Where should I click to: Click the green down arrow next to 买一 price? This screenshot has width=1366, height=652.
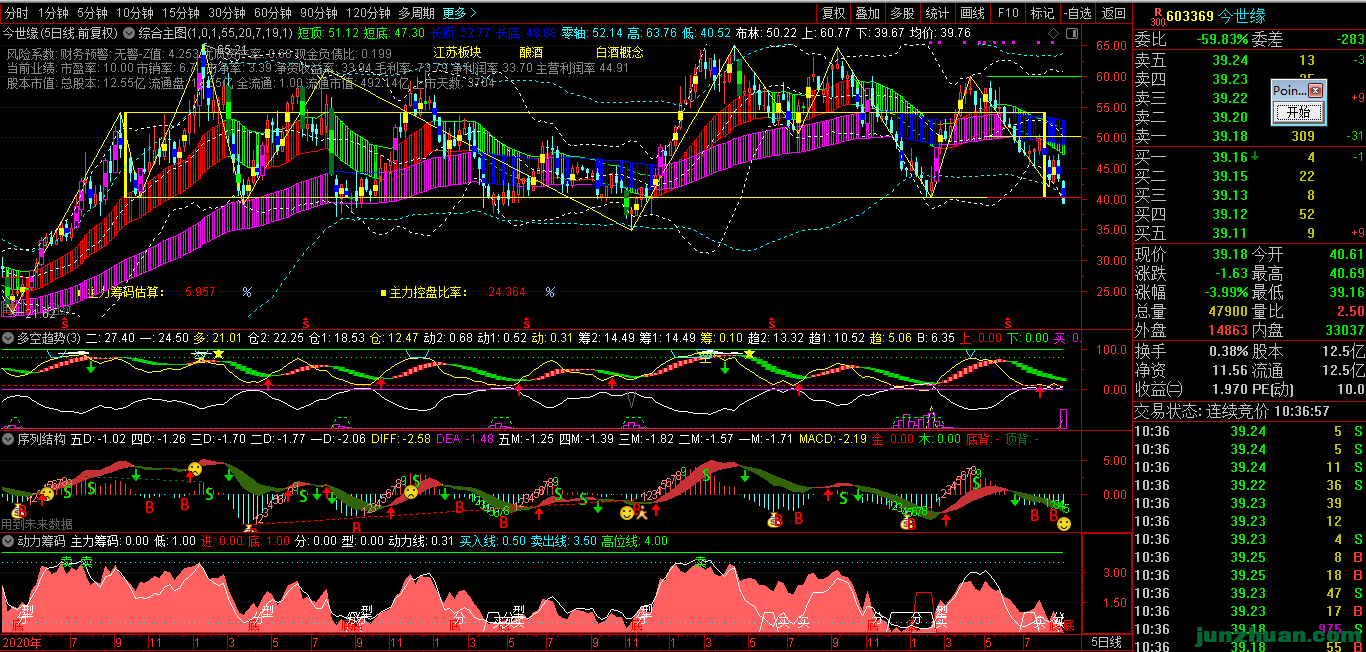coord(1254,157)
